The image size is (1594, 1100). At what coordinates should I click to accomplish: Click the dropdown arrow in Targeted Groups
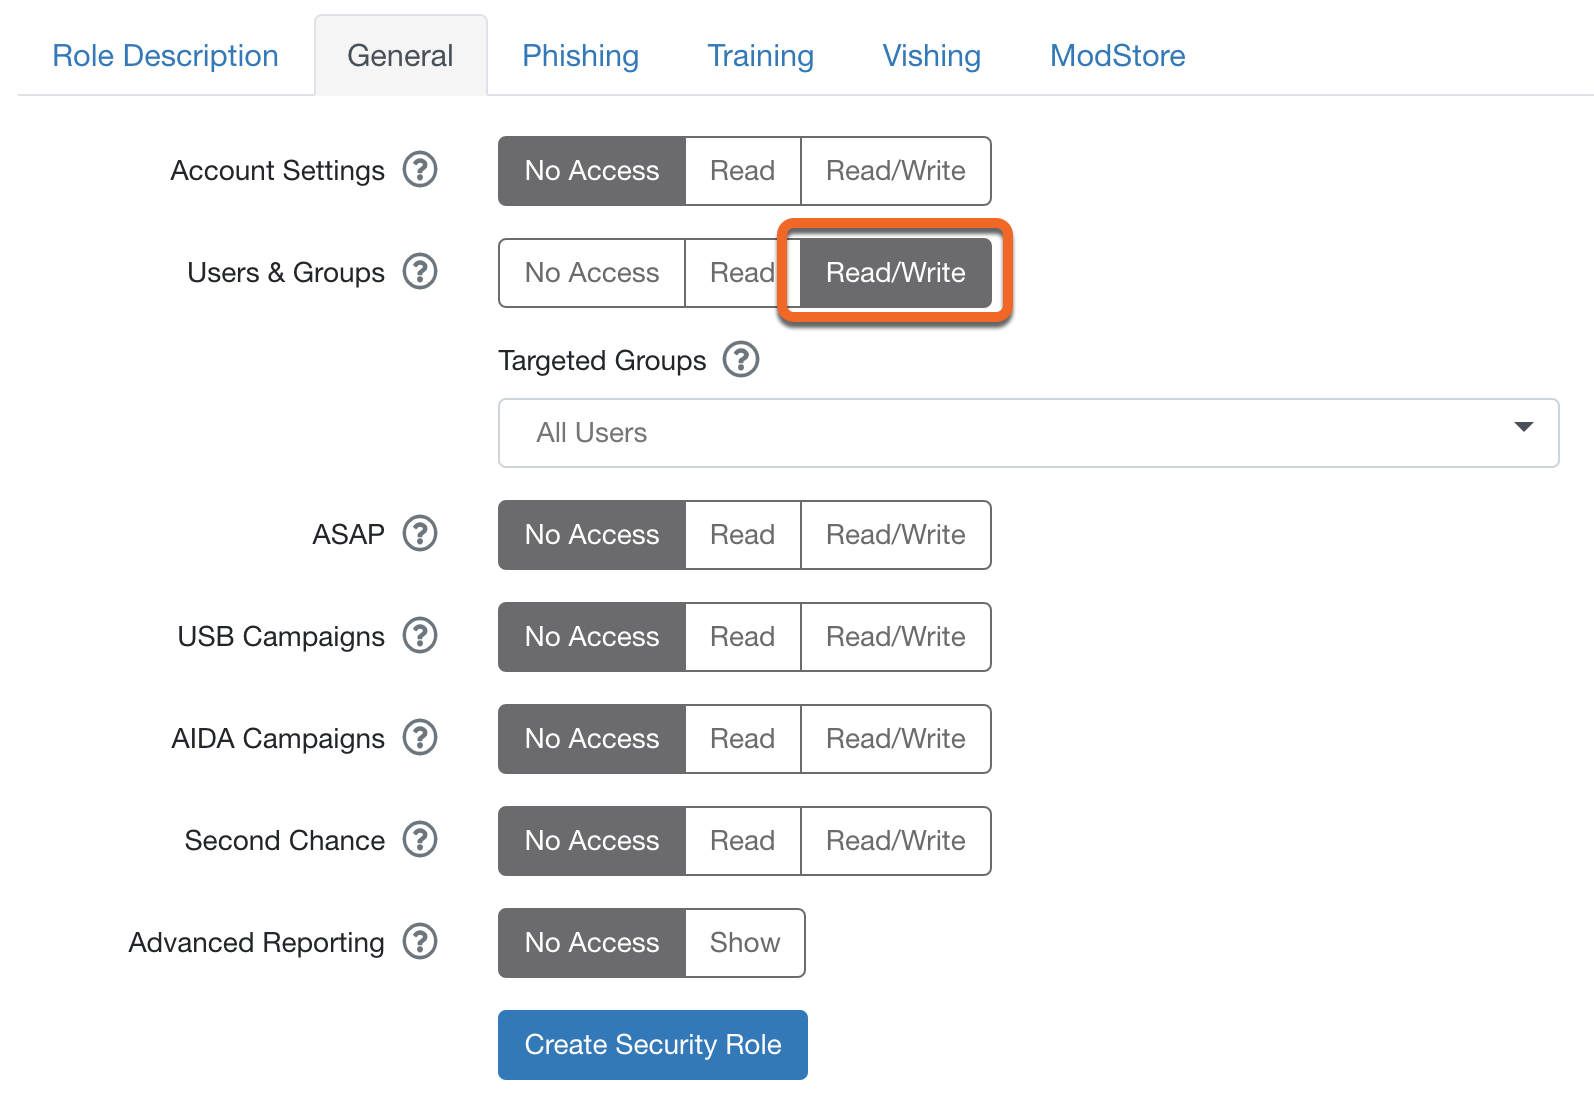click(1523, 427)
